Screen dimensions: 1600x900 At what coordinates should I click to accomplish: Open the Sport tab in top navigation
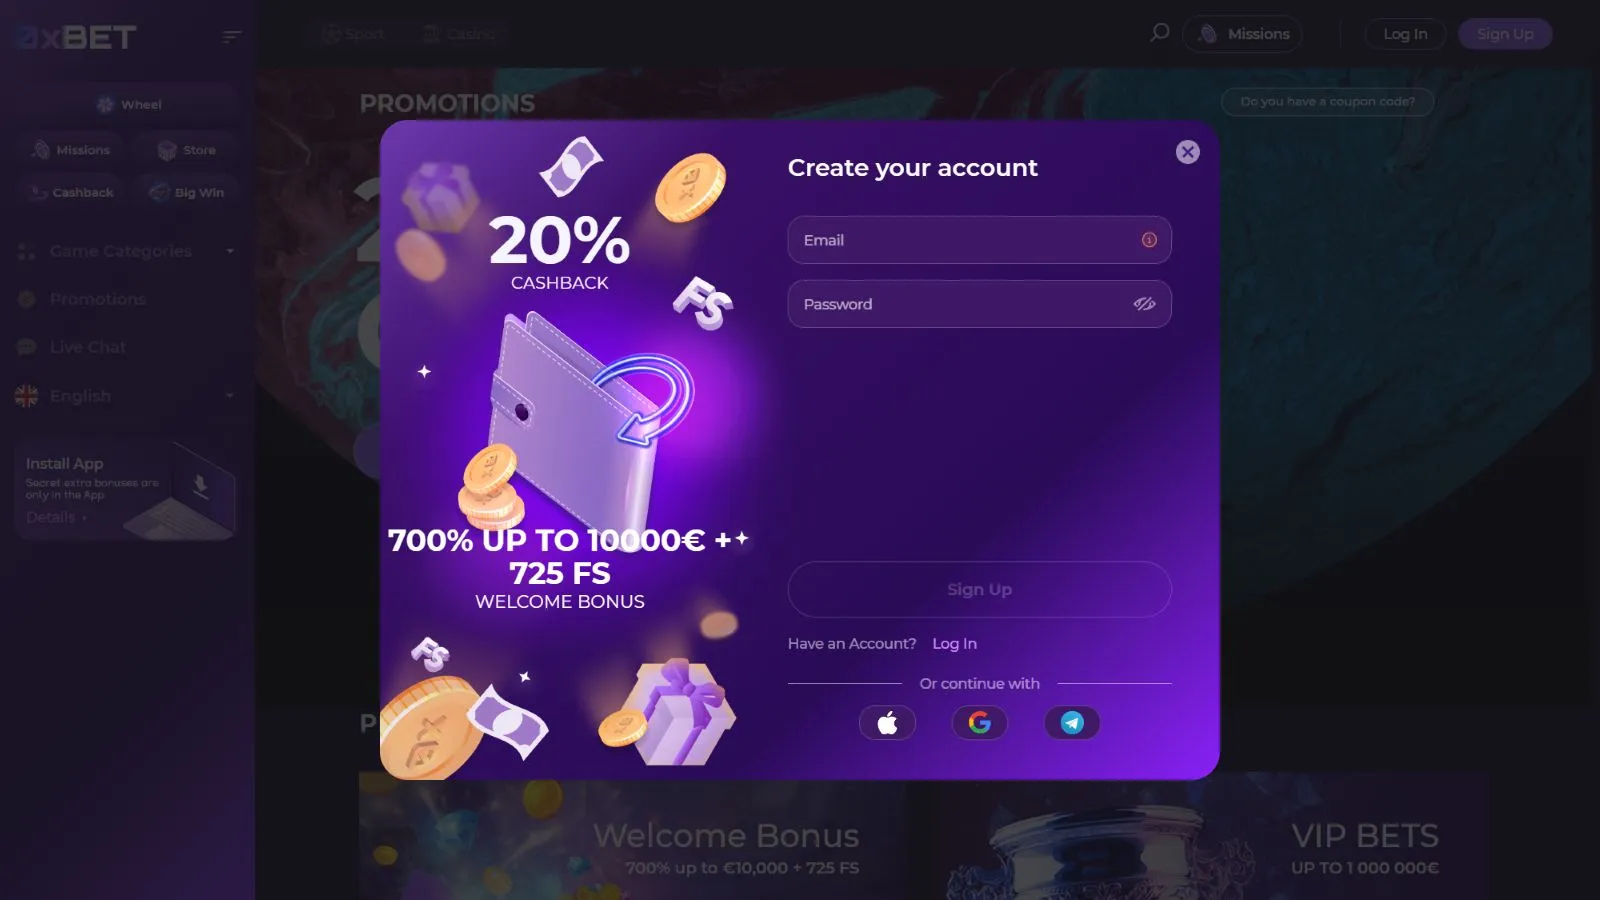tap(353, 33)
